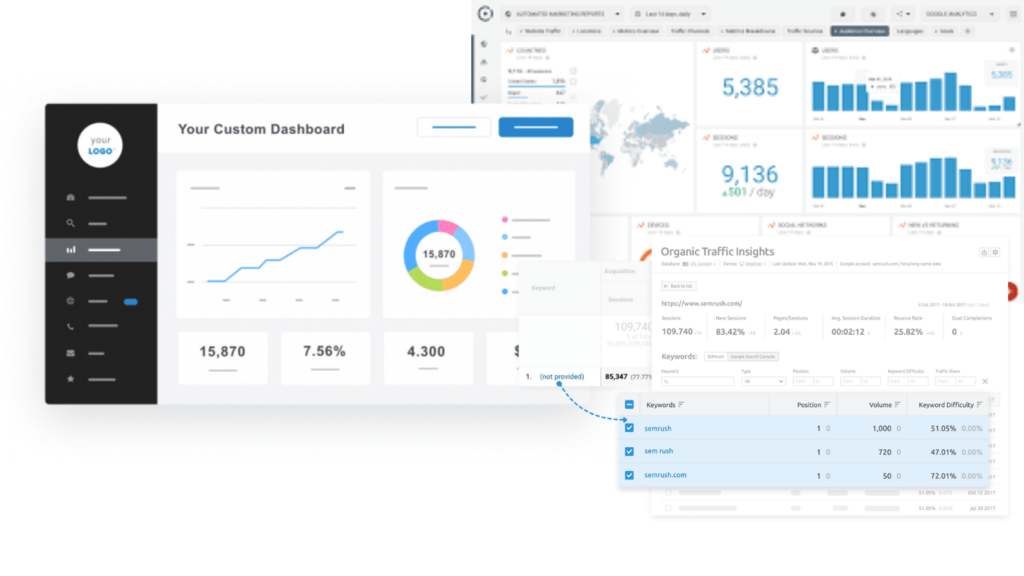Open the Type filter dropdown
The width and height of the screenshot is (1024, 576).
click(x=763, y=381)
